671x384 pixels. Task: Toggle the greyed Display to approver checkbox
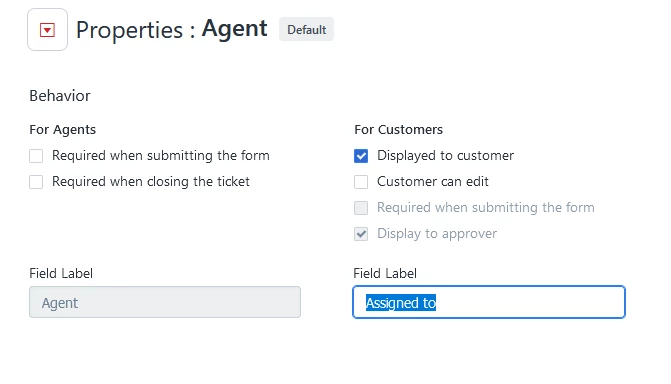pos(361,234)
